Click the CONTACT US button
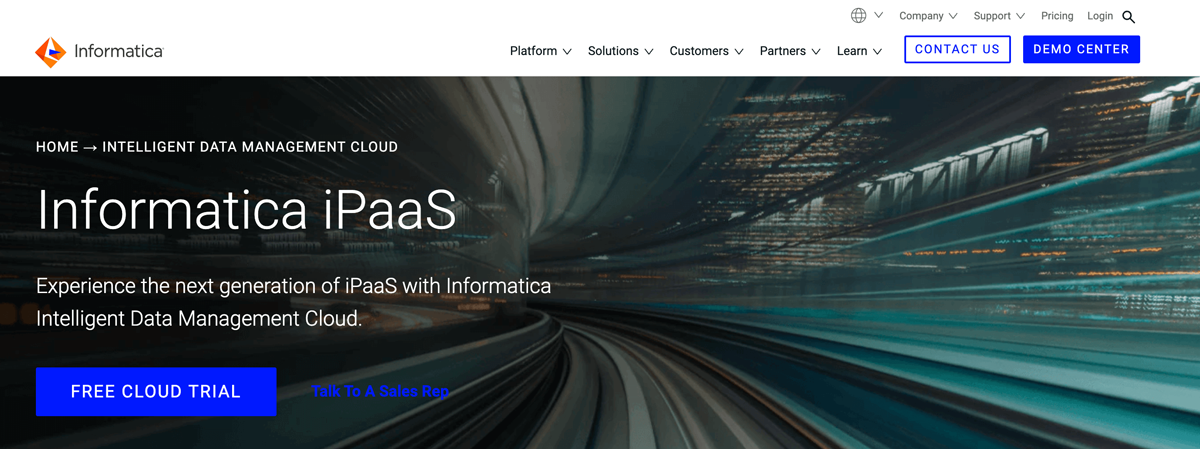 [x=957, y=49]
